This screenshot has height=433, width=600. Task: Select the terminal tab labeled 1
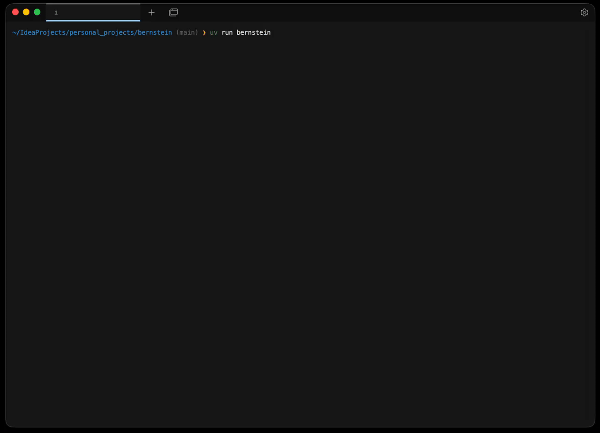[x=93, y=13]
